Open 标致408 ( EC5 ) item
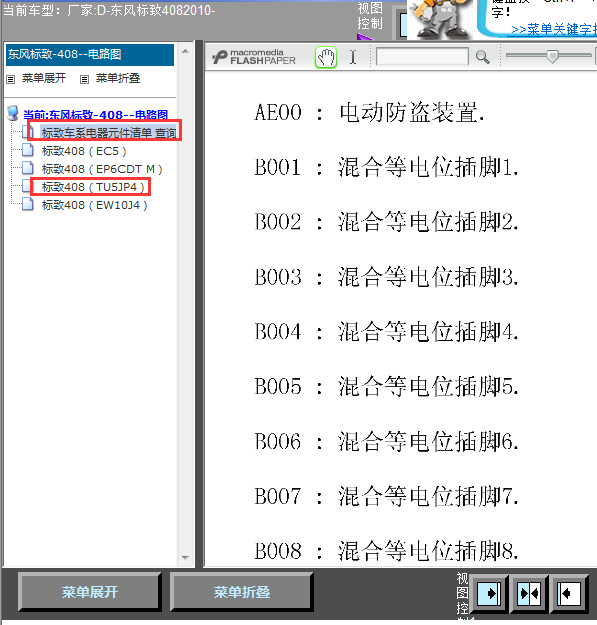This screenshot has height=625, width=597. pyautogui.click(x=84, y=151)
